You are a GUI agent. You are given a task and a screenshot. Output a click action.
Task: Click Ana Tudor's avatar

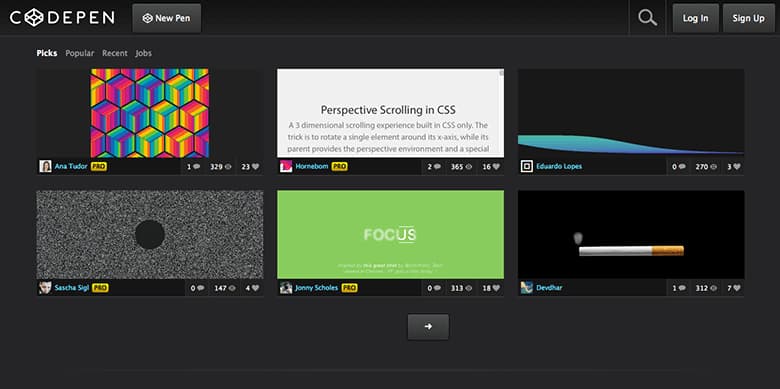click(45, 167)
